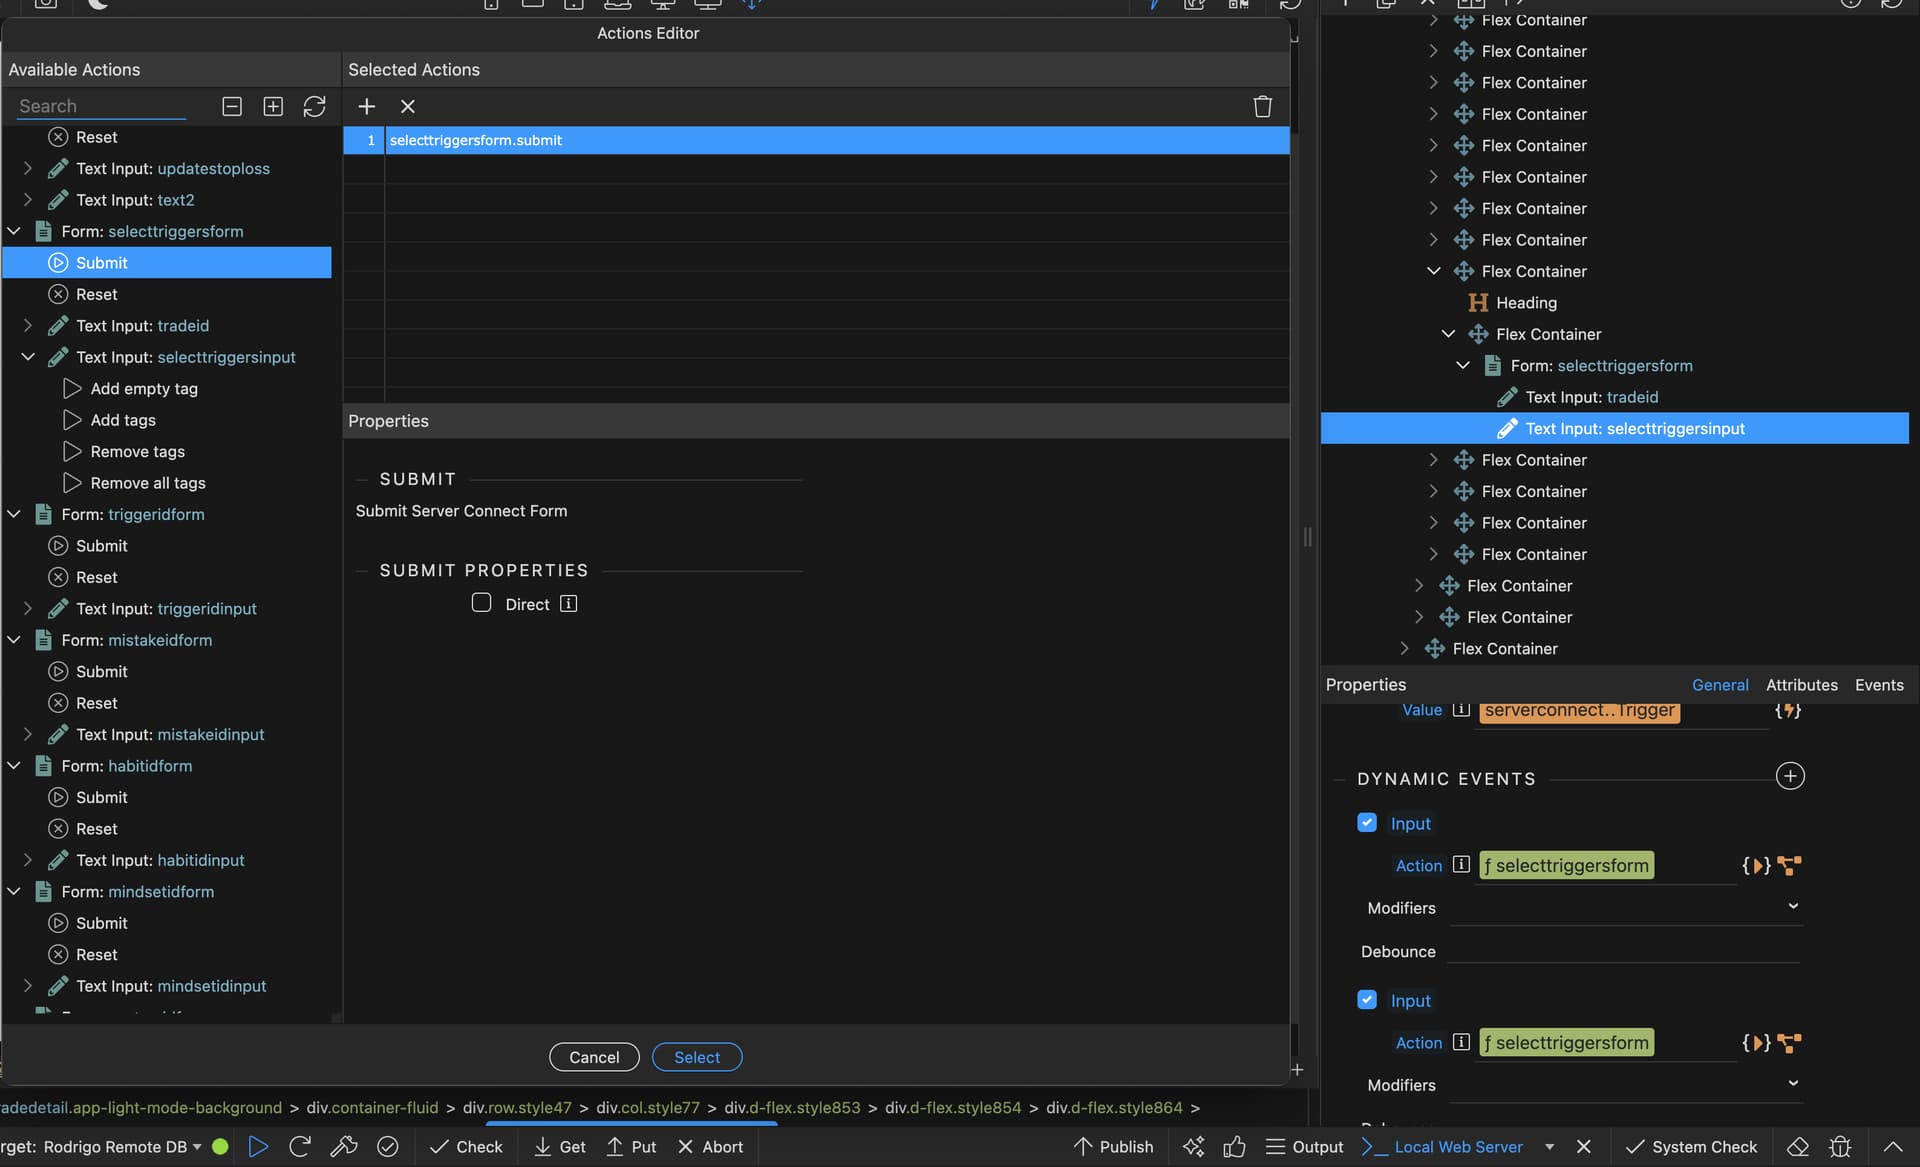Click the Search field in Available Actions
This screenshot has height=1167, width=1920.
tap(100, 106)
